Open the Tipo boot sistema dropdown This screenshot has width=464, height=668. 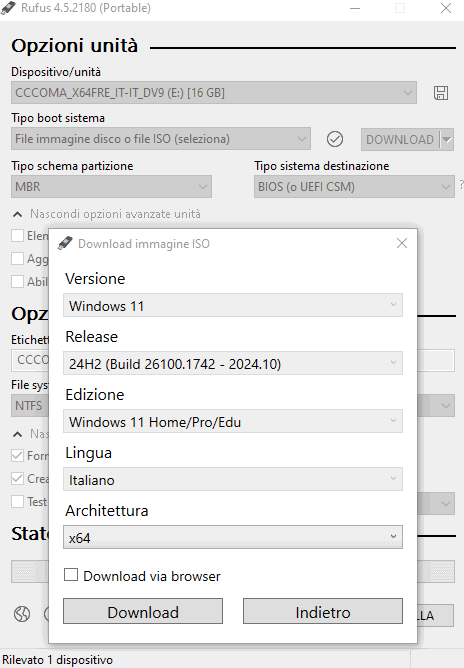pos(161,139)
